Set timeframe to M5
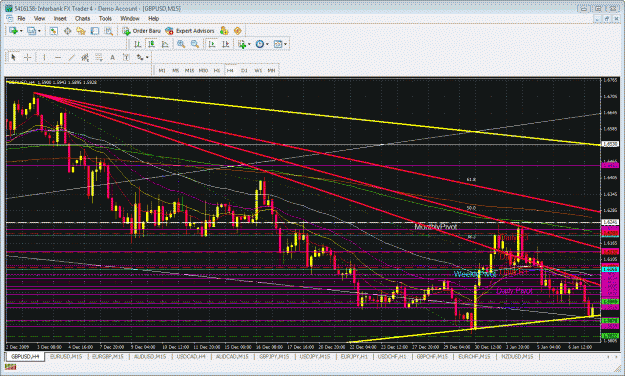625x376 pixels. tap(175, 70)
